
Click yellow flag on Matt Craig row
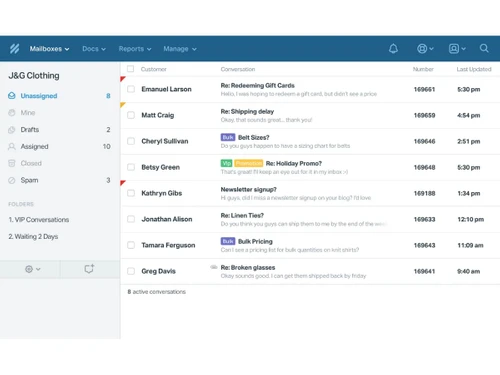point(123,105)
